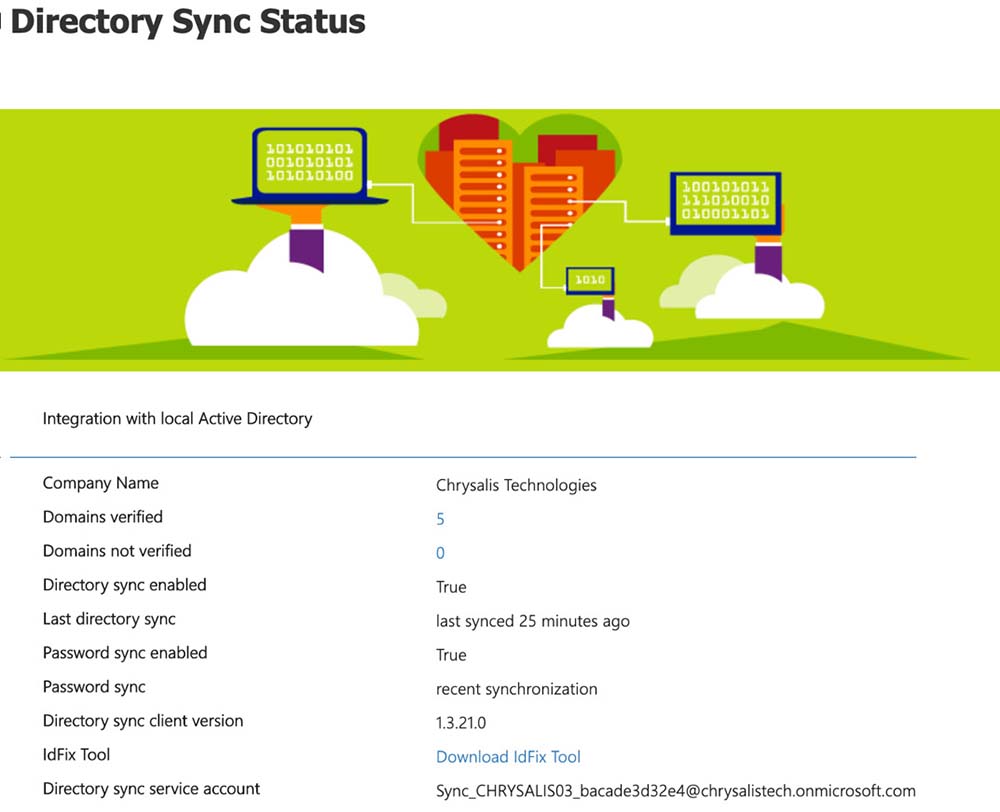Viewport: 1000px width, 812px height.
Task: Click the True value beside Password sync enabled
Action: tap(451, 655)
